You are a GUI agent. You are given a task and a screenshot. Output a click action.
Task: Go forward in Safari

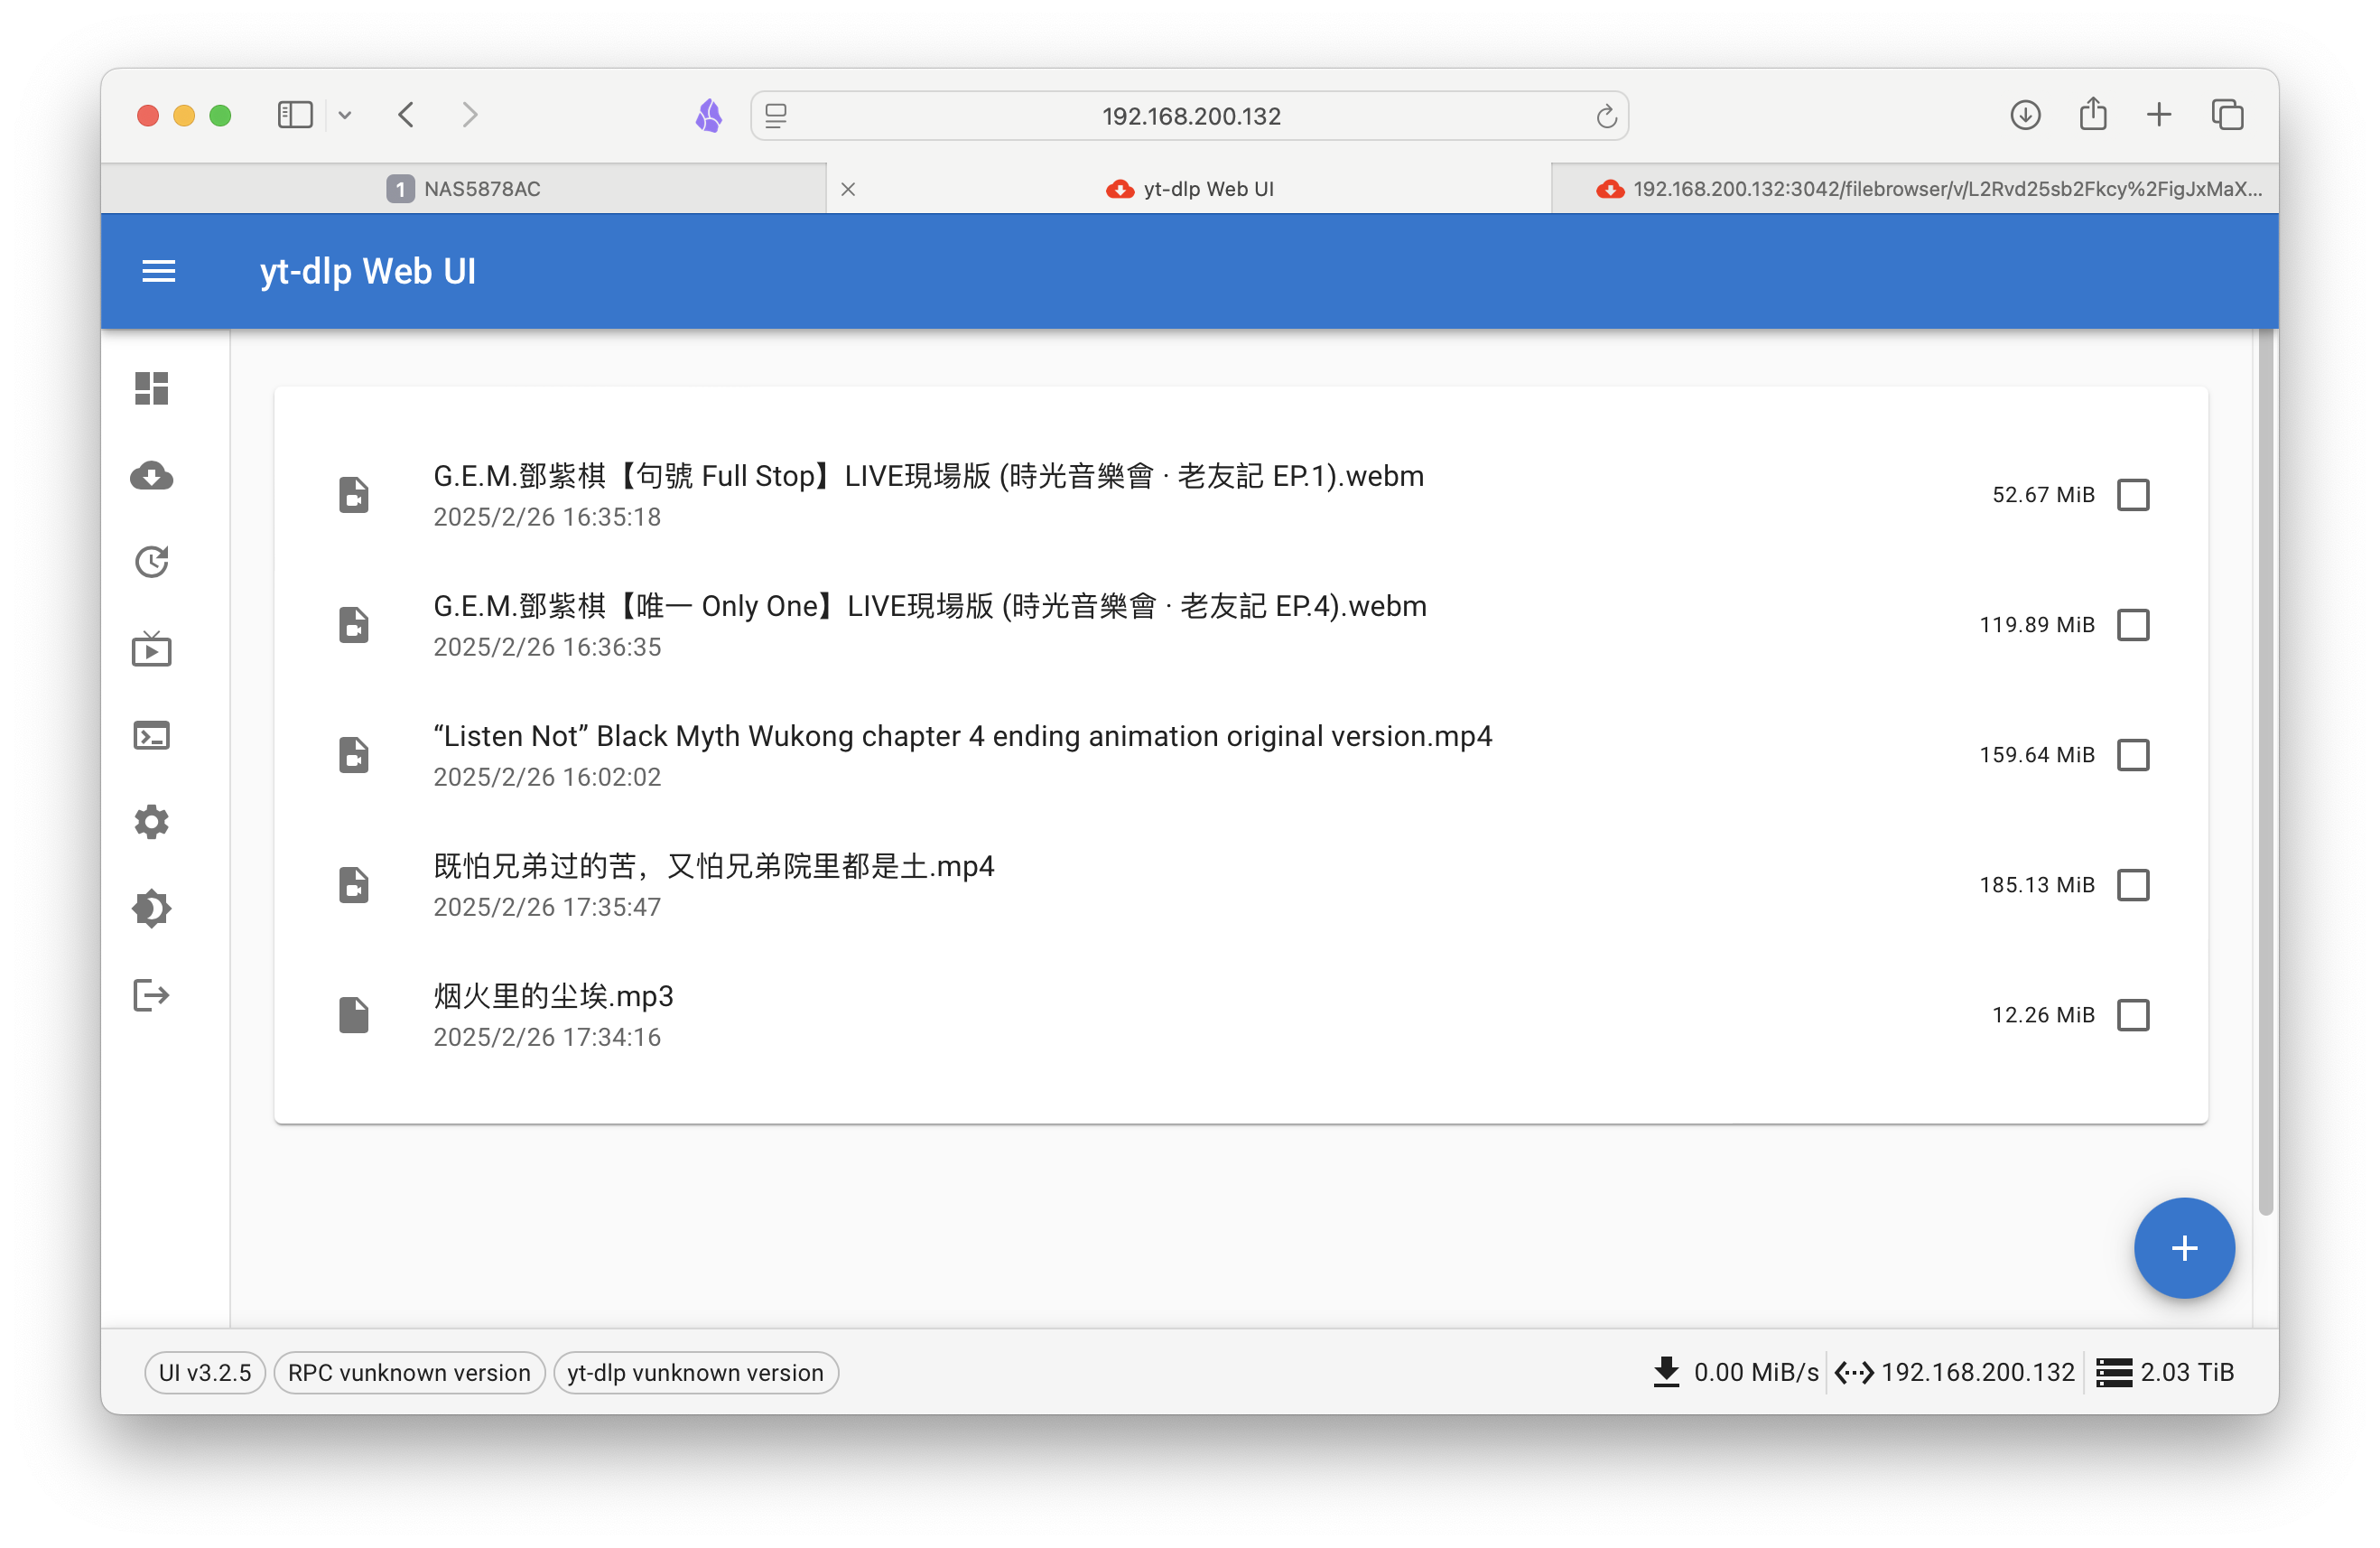coord(470,115)
